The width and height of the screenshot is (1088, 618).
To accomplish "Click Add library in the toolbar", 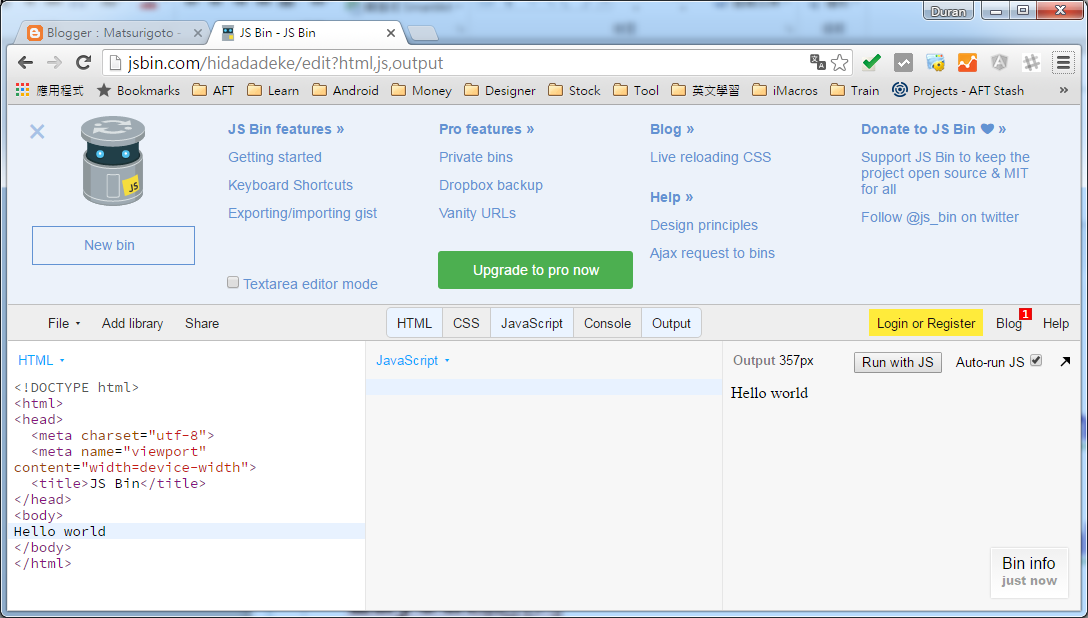I will point(133,323).
